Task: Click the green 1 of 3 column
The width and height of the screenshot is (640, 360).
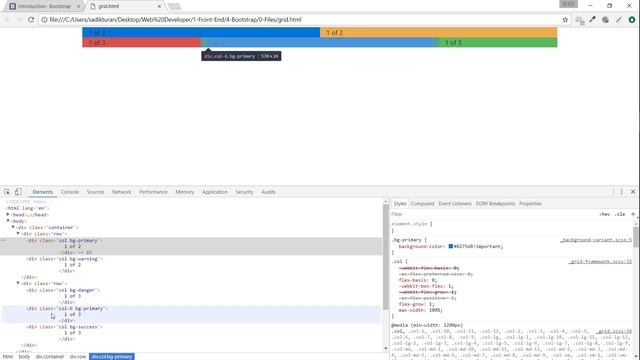Action: 498,42
